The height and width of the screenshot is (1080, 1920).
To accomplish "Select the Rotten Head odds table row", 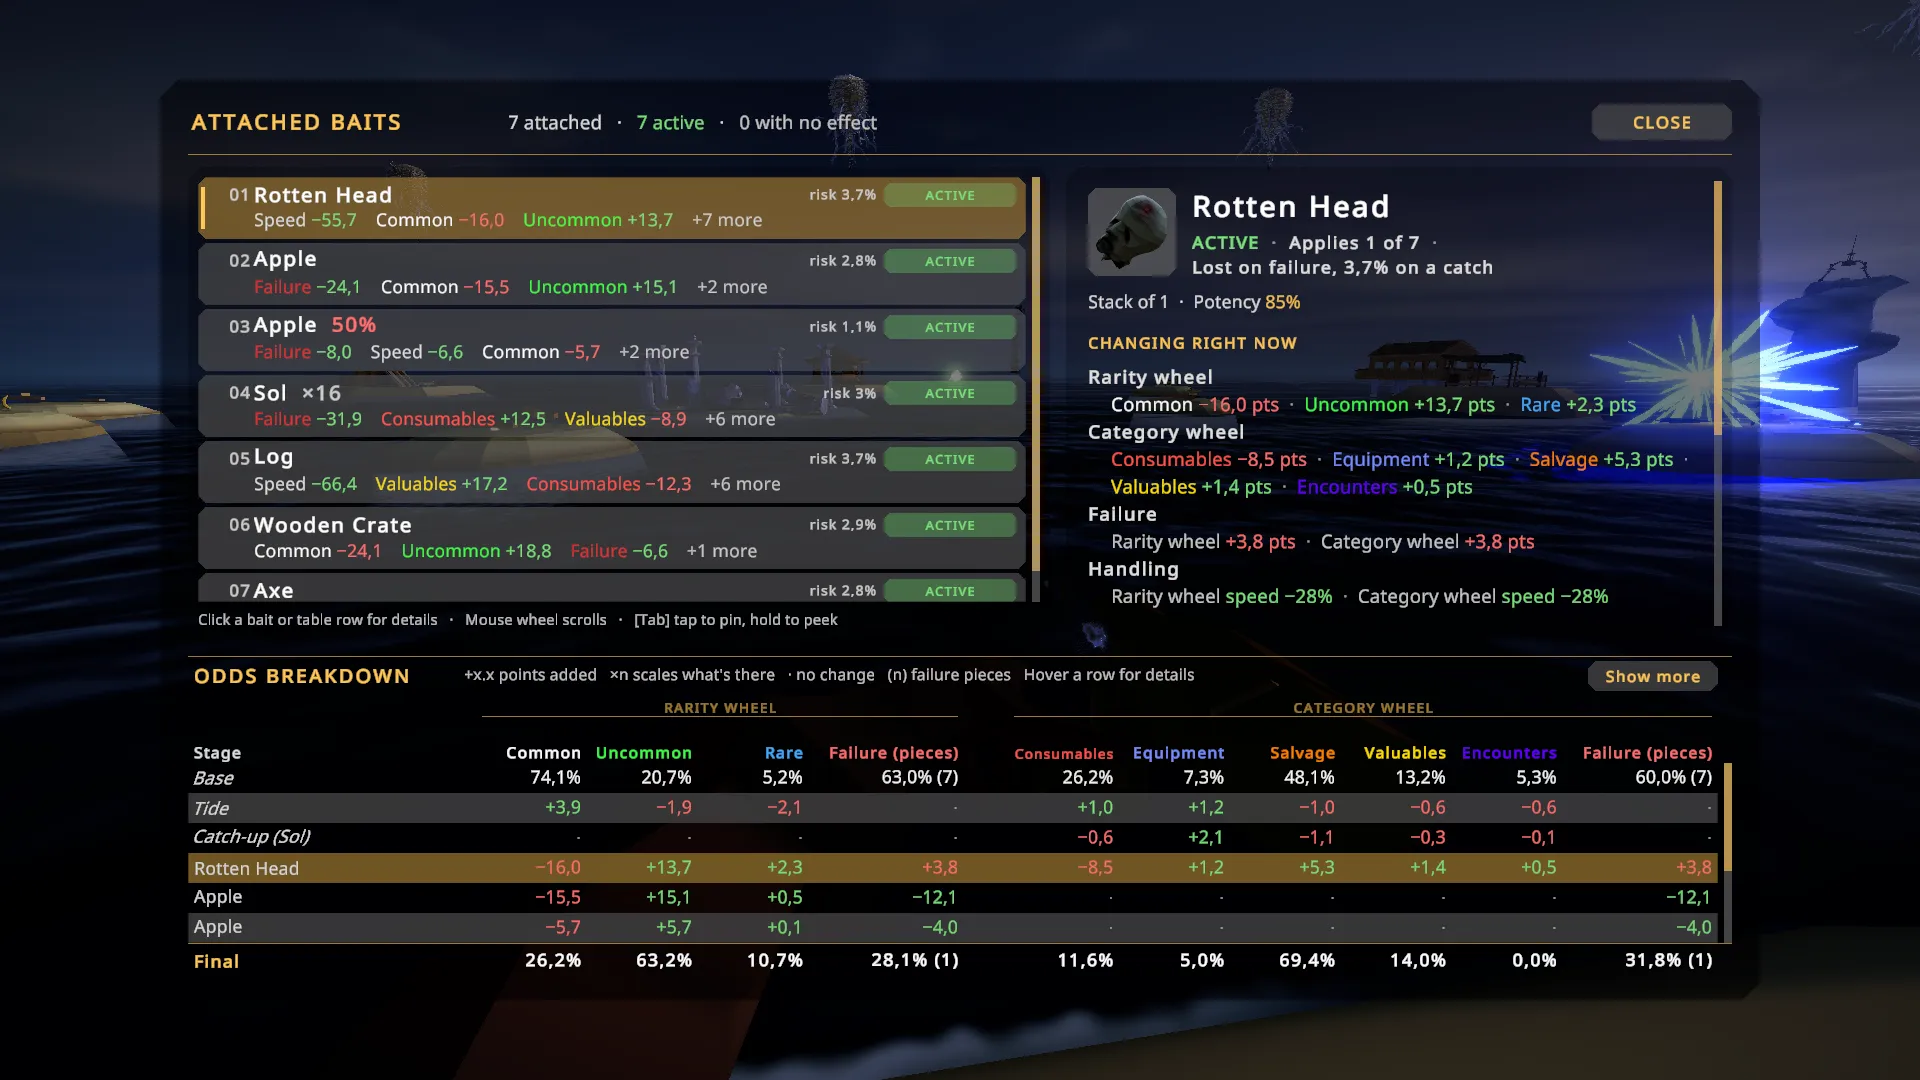I will click(x=955, y=868).
